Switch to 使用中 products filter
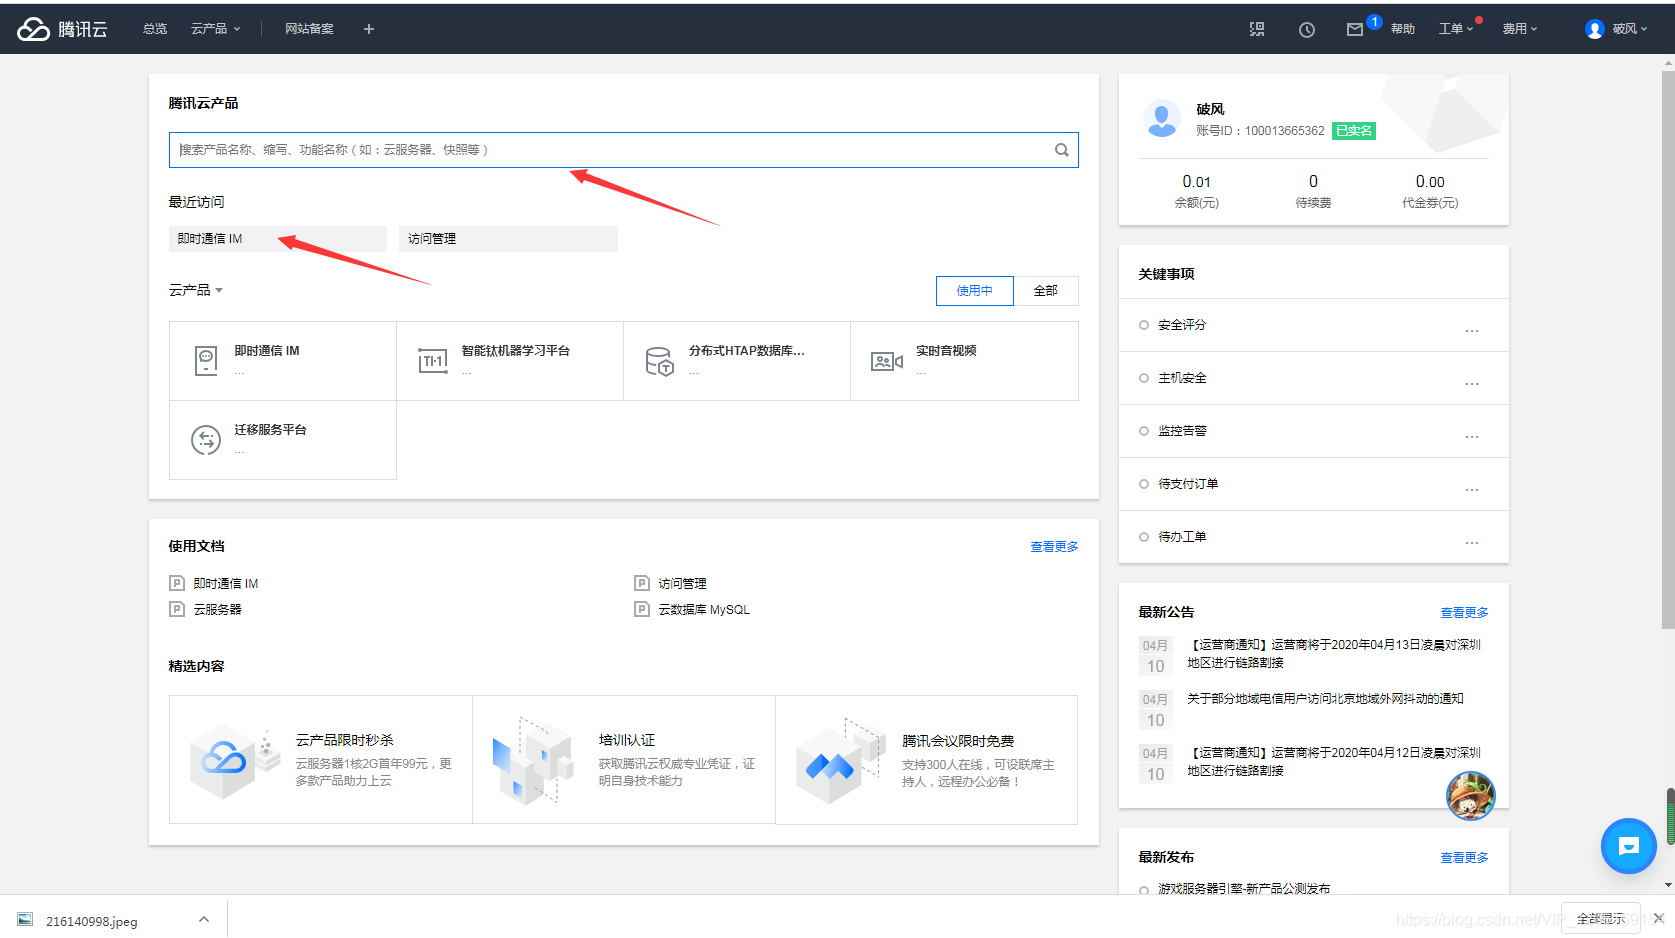This screenshot has width=1675, height=938. (975, 291)
